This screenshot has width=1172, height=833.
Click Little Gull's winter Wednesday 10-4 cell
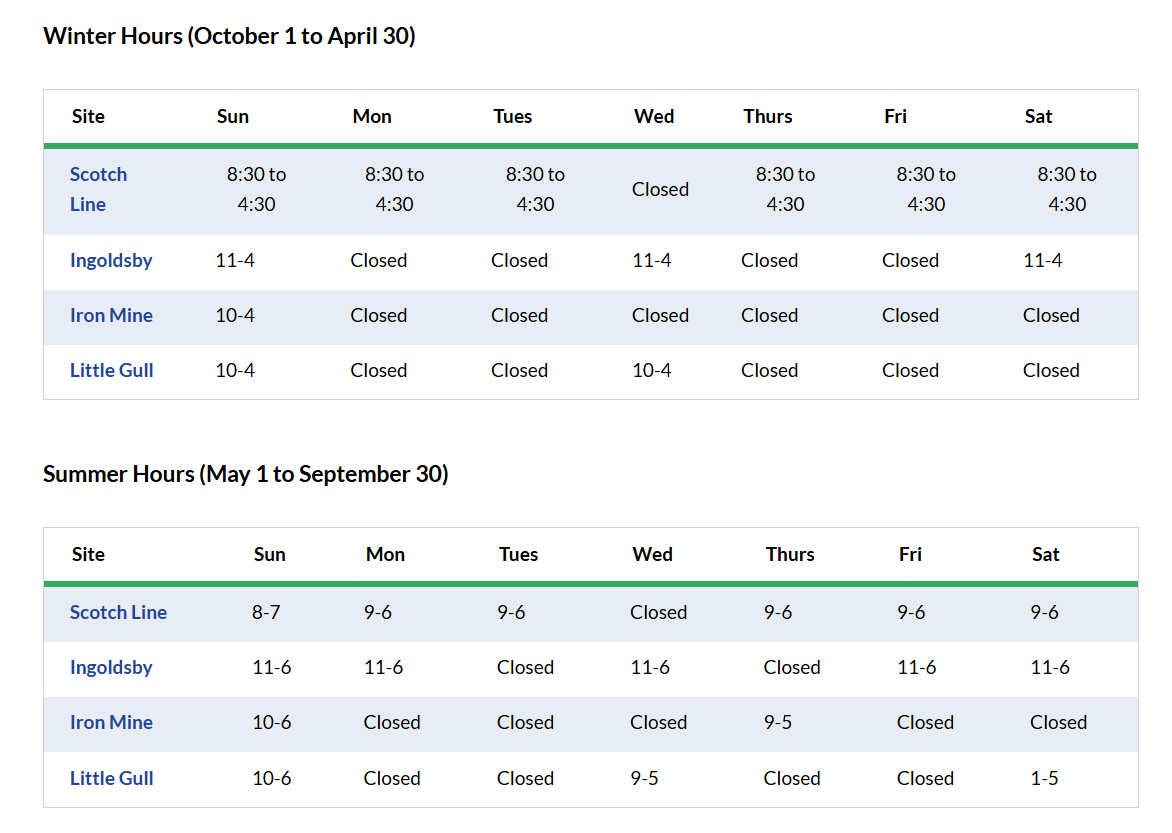(651, 371)
